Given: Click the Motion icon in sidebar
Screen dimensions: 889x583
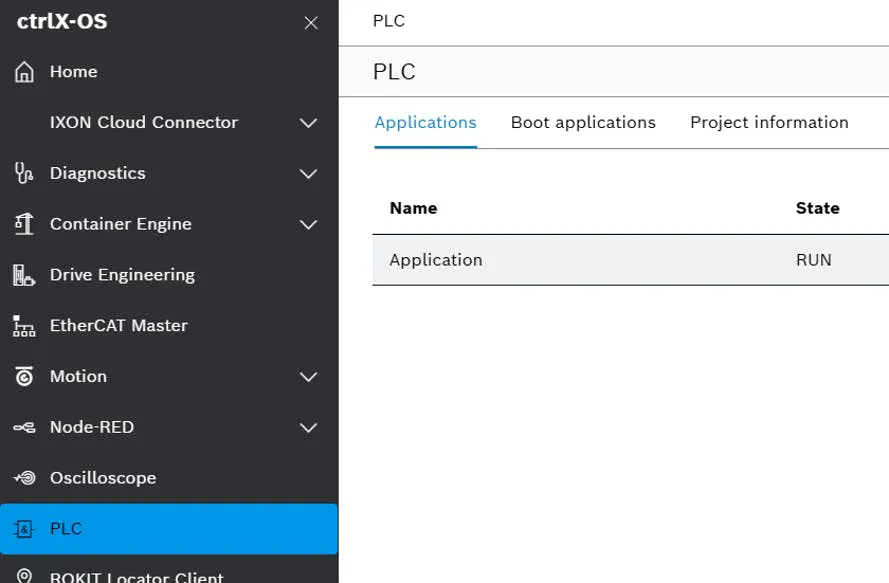Looking at the screenshot, I should (x=24, y=377).
